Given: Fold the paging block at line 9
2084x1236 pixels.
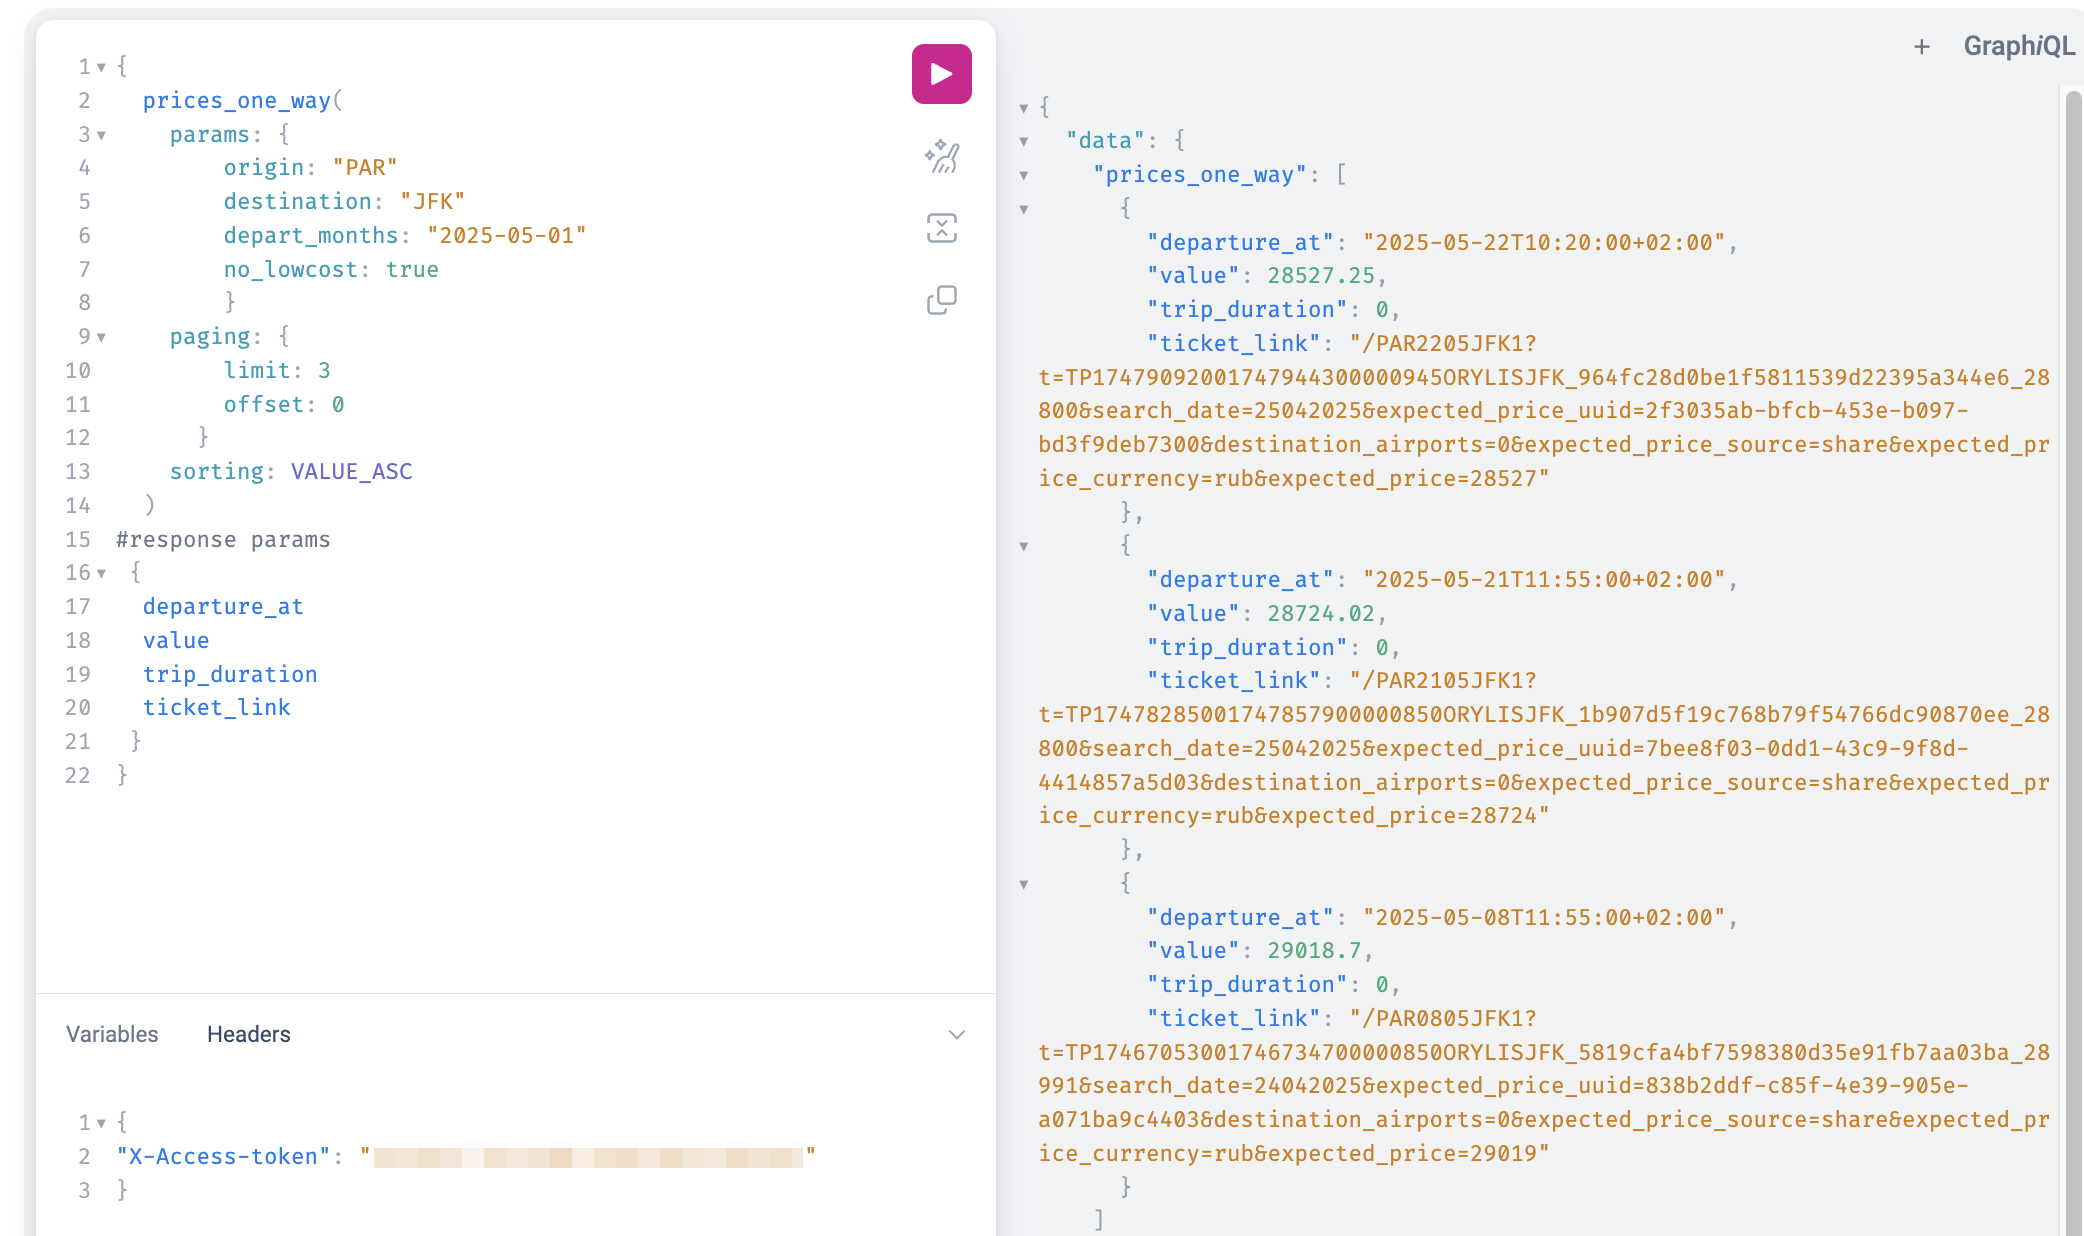Looking at the screenshot, I should (x=101, y=337).
